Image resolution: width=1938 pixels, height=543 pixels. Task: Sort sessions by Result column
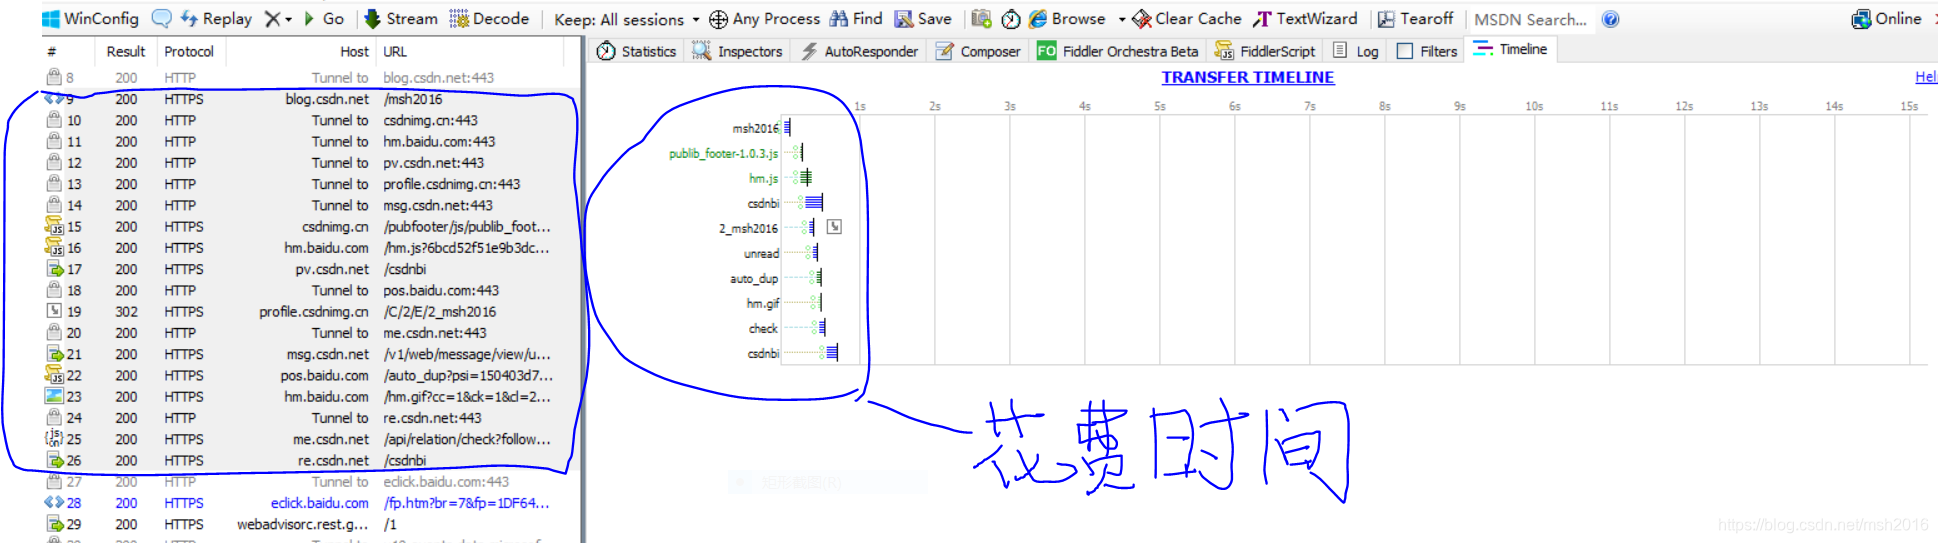pyautogui.click(x=126, y=51)
